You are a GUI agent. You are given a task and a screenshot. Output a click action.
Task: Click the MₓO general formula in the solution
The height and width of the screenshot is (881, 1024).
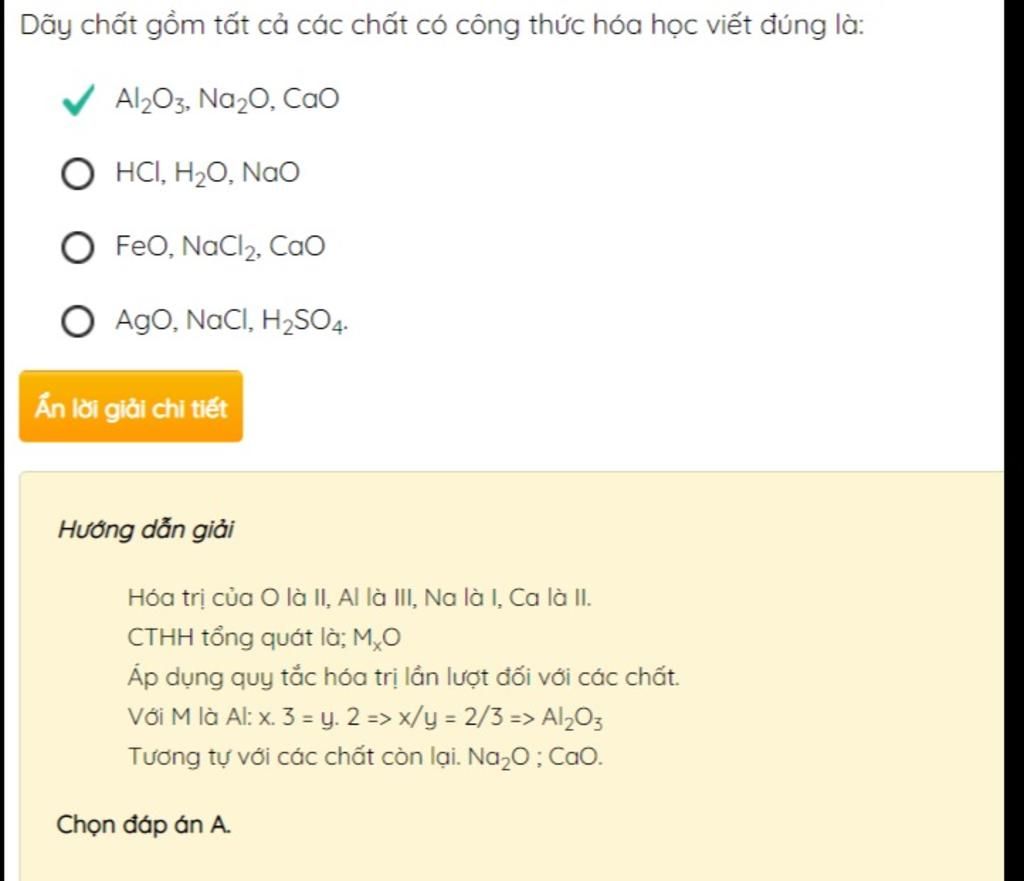point(377,639)
